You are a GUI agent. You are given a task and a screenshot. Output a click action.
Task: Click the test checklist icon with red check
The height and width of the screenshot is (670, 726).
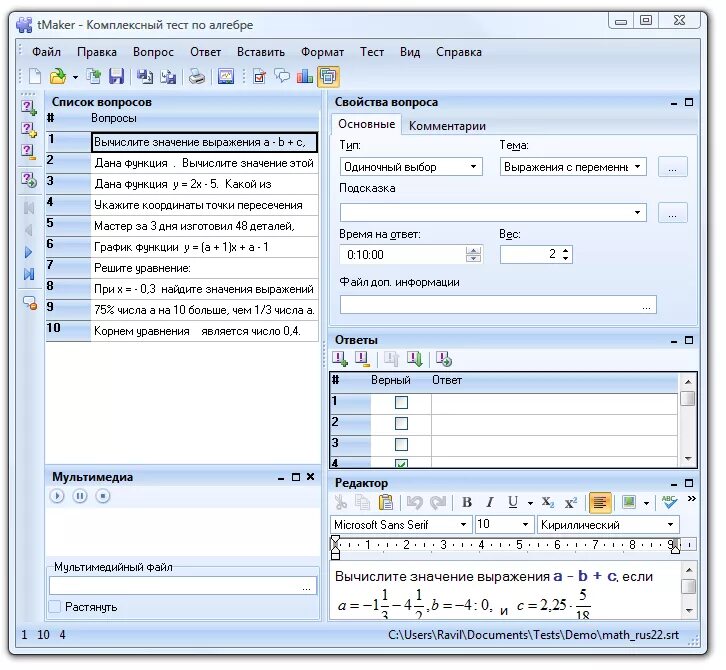point(260,76)
